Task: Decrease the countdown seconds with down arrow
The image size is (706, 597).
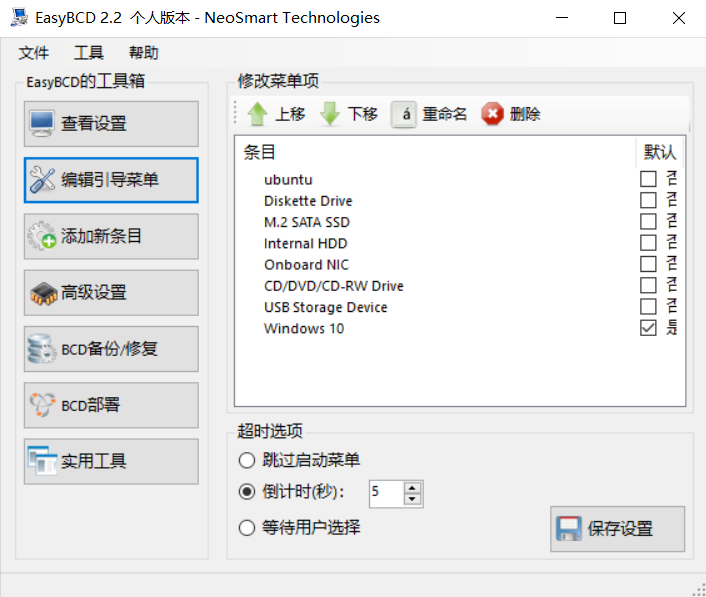Action: pyautogui.click(x=412, y=499)
